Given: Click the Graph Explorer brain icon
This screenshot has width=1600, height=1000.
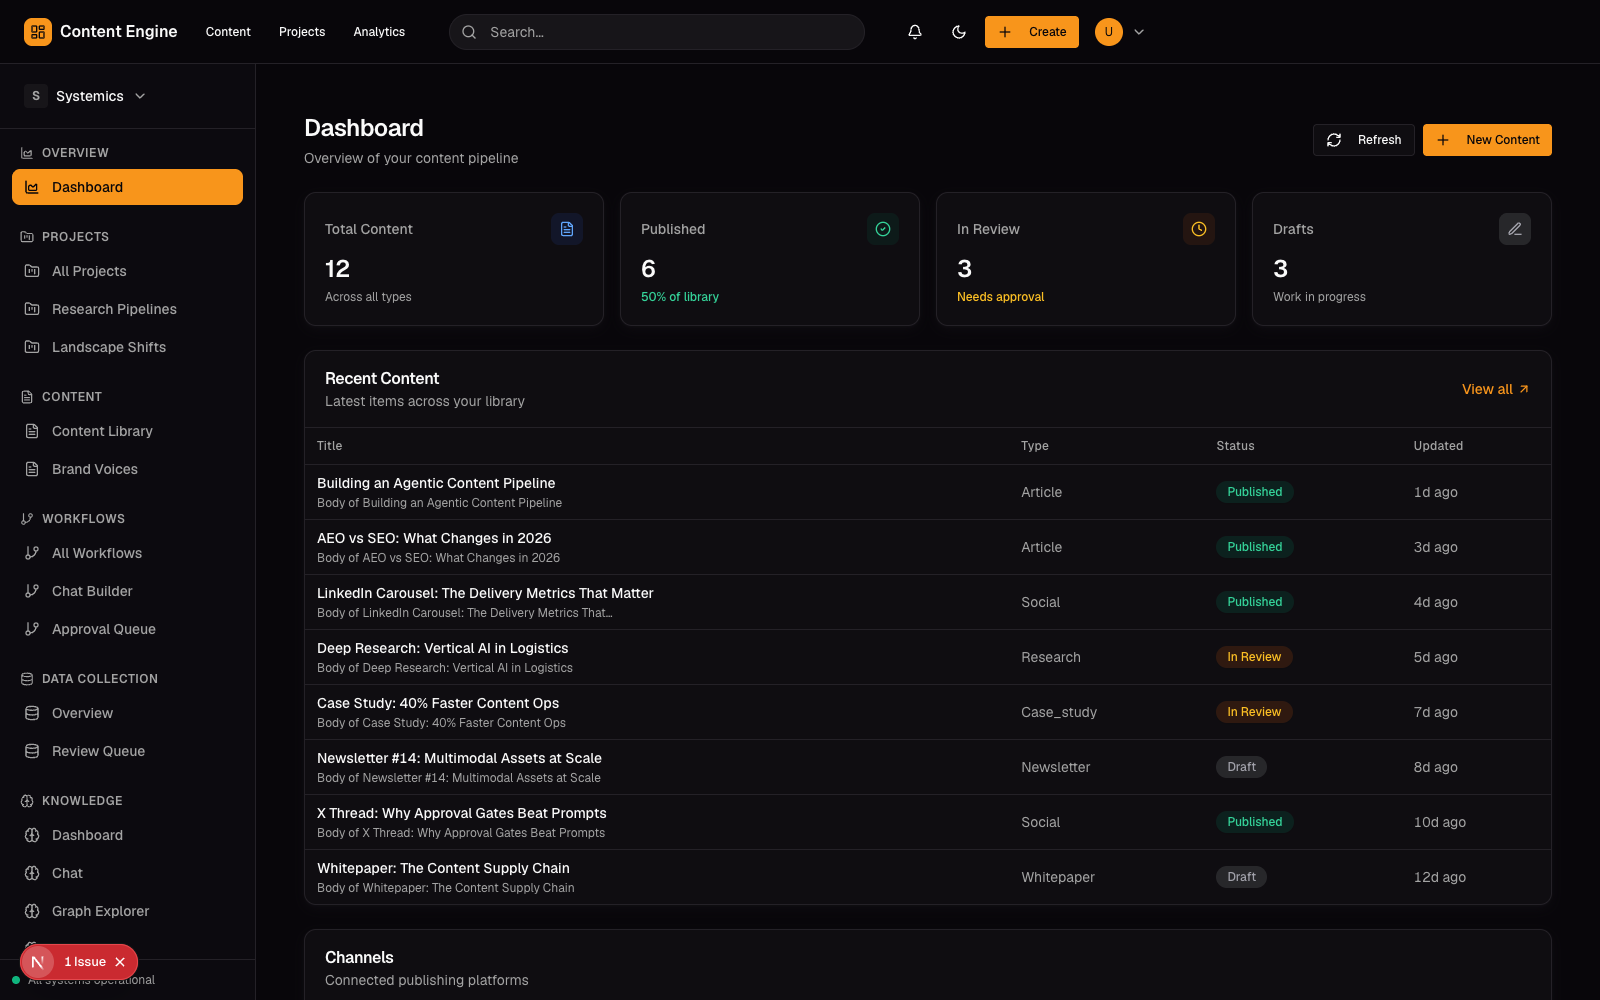Looking at the screenshot, I should (x=32, y=911).
